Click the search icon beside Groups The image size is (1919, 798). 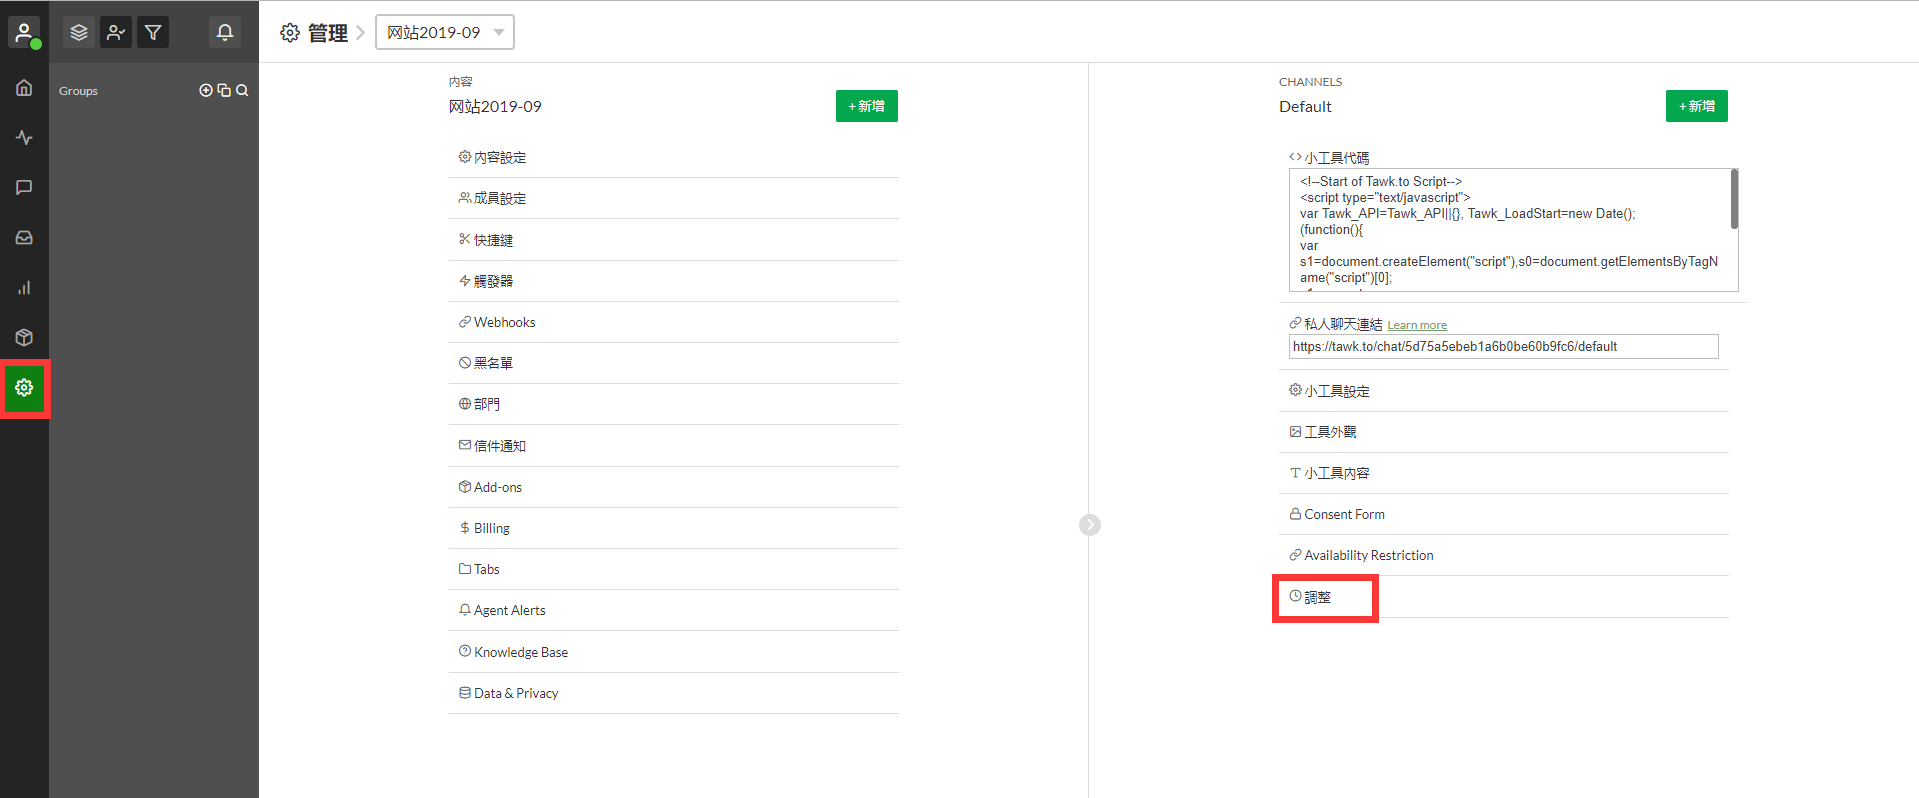pos(242,90)
